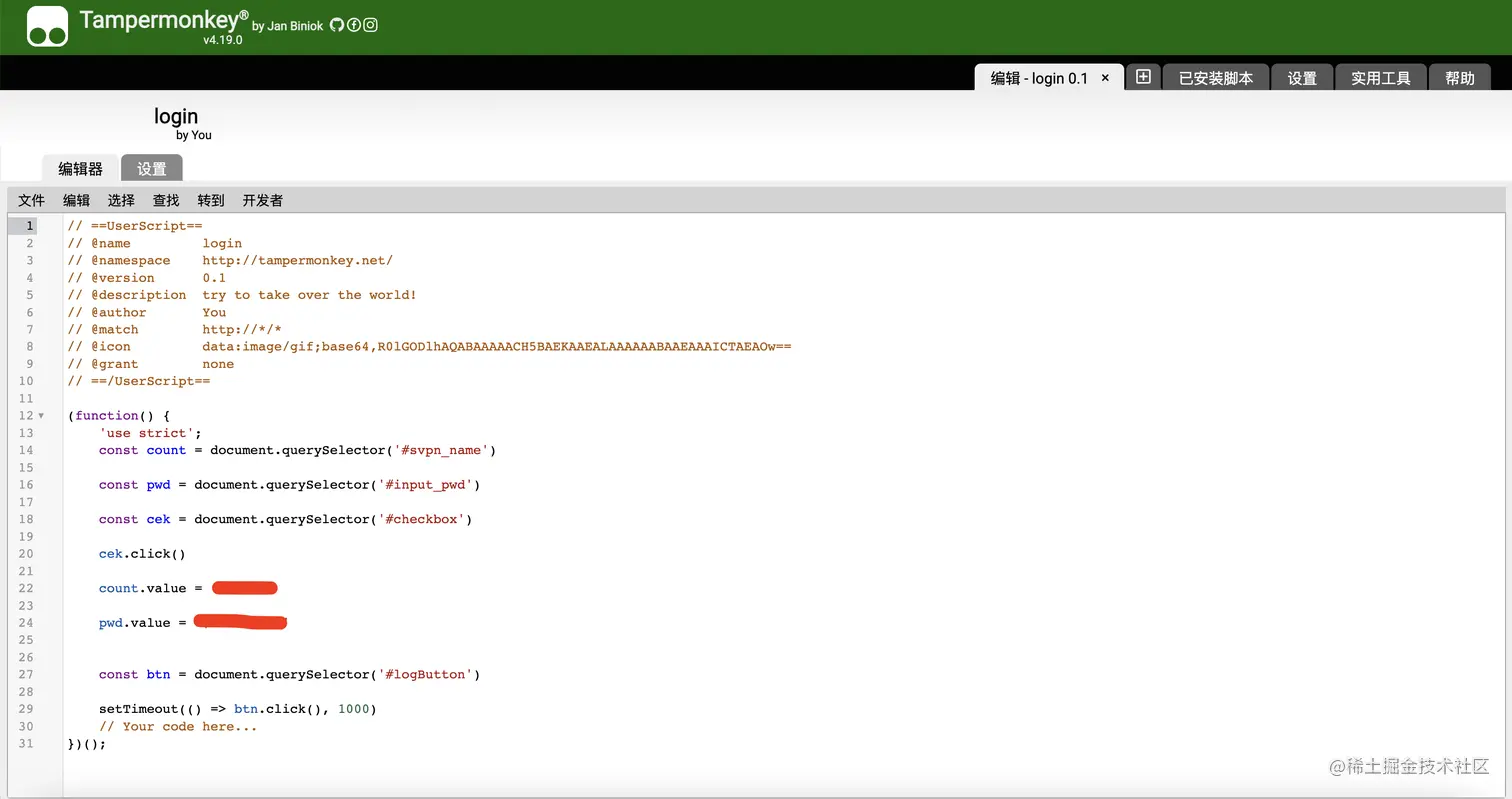Switch to the 编辑器 sub-tab
The image size is (1512, 799).
click(80, 169)
